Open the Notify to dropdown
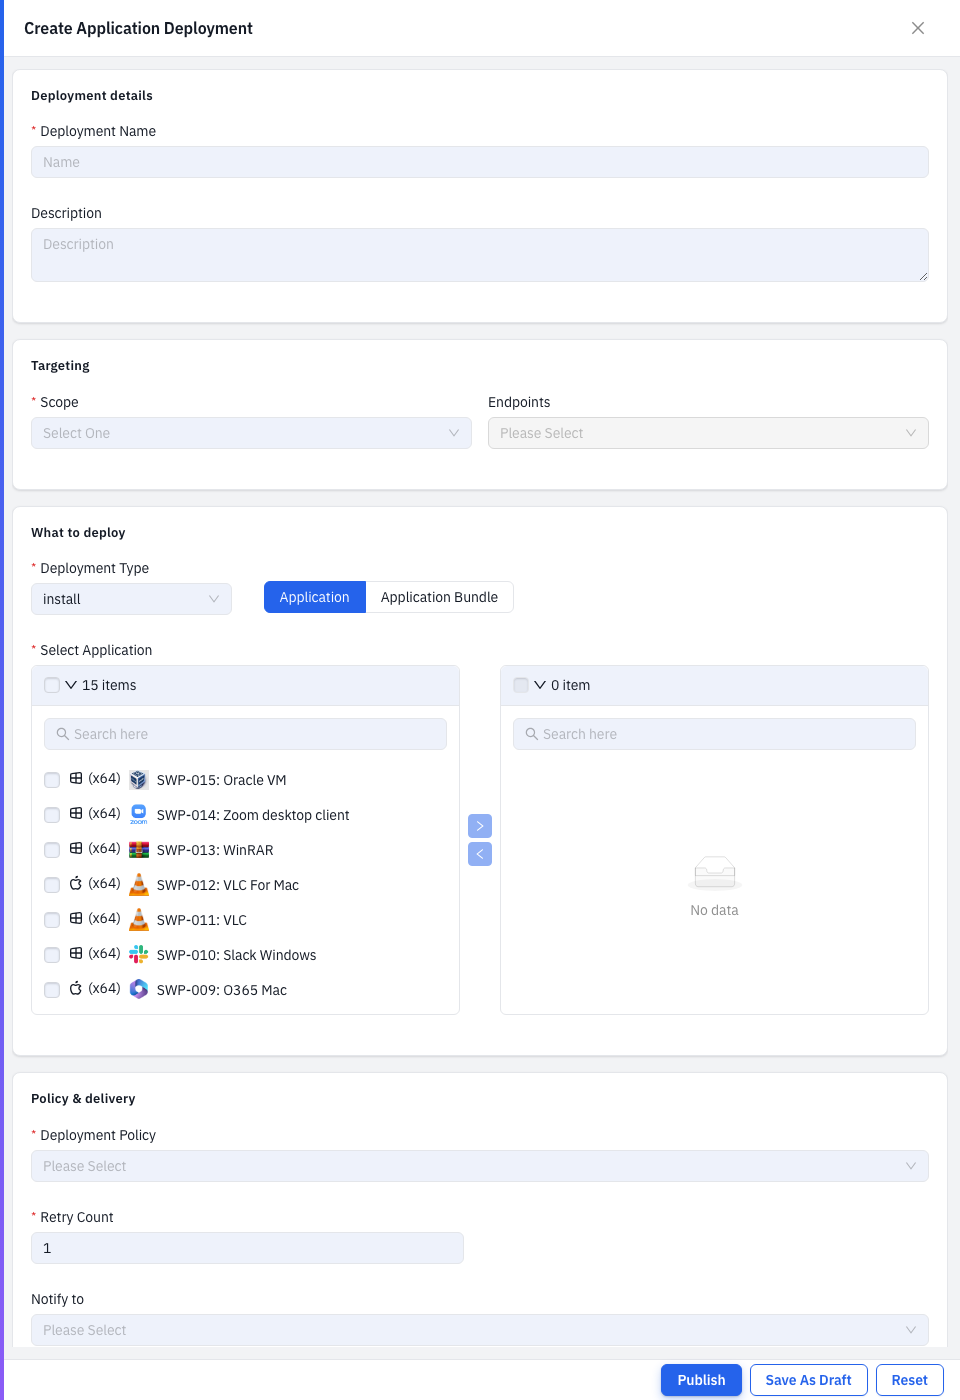Image resolution: width=960 pixels, height=1400 pixels. point(480,1330)
